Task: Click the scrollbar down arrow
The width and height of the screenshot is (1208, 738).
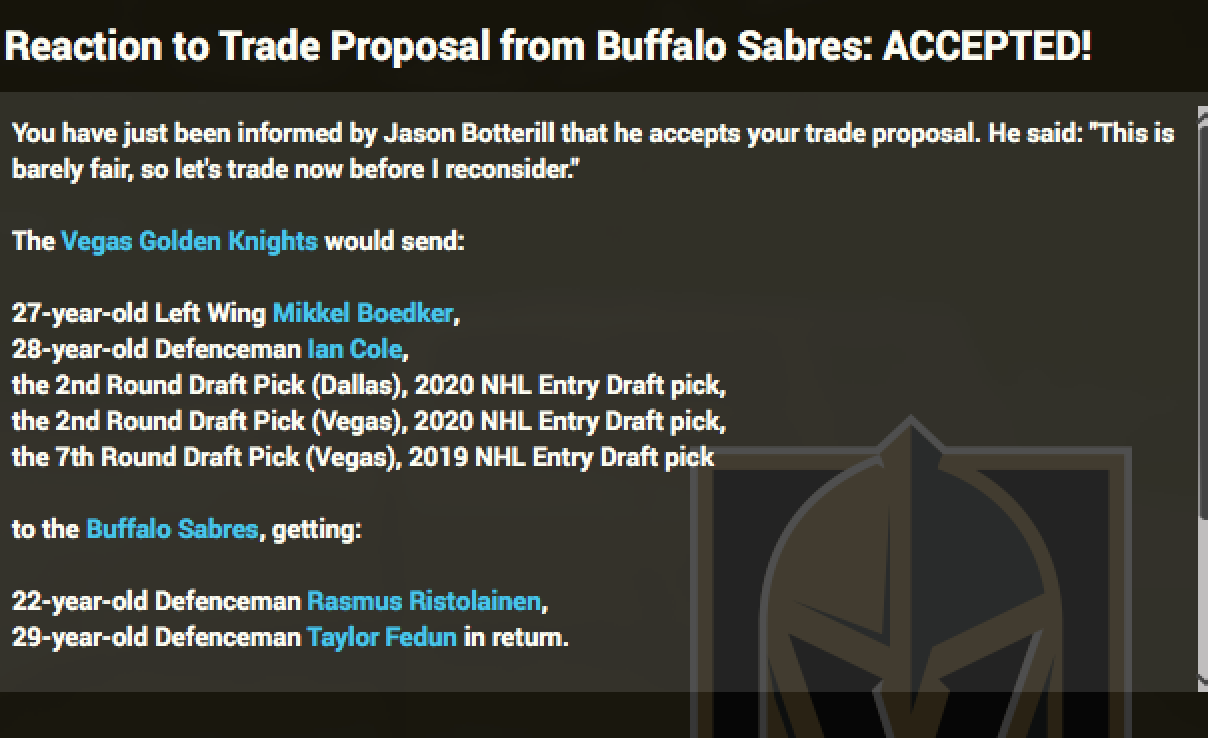Action: (1202, 682)
